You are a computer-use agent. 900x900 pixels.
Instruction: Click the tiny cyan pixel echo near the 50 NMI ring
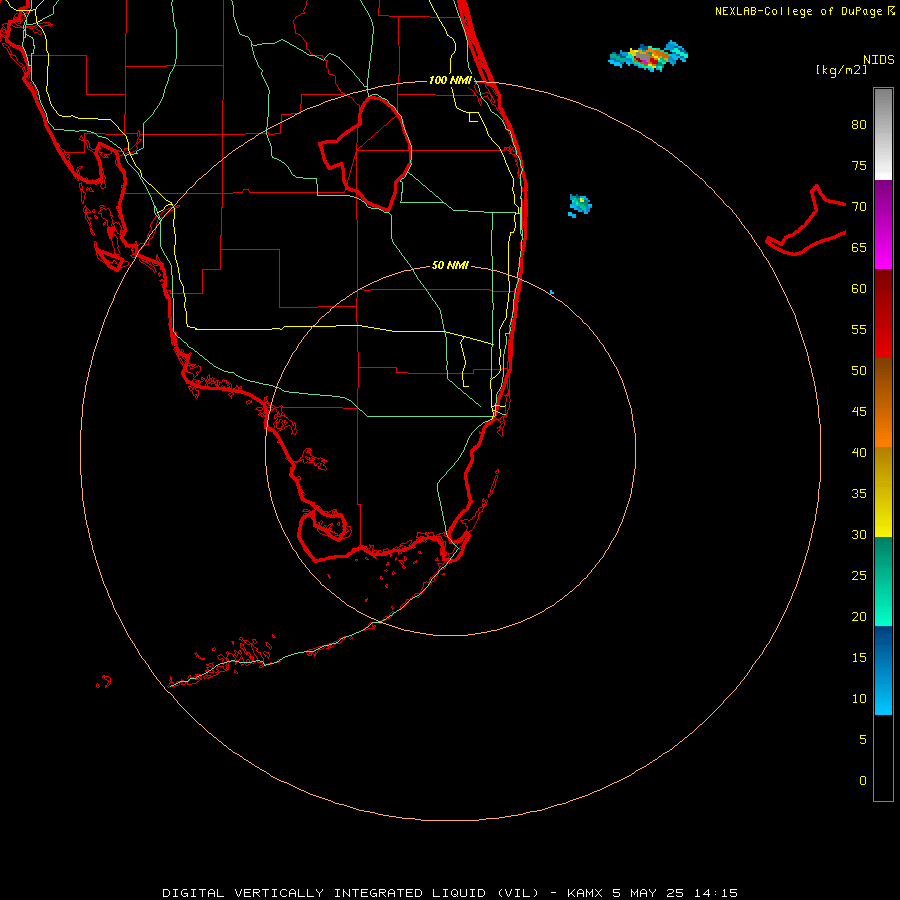552,293
